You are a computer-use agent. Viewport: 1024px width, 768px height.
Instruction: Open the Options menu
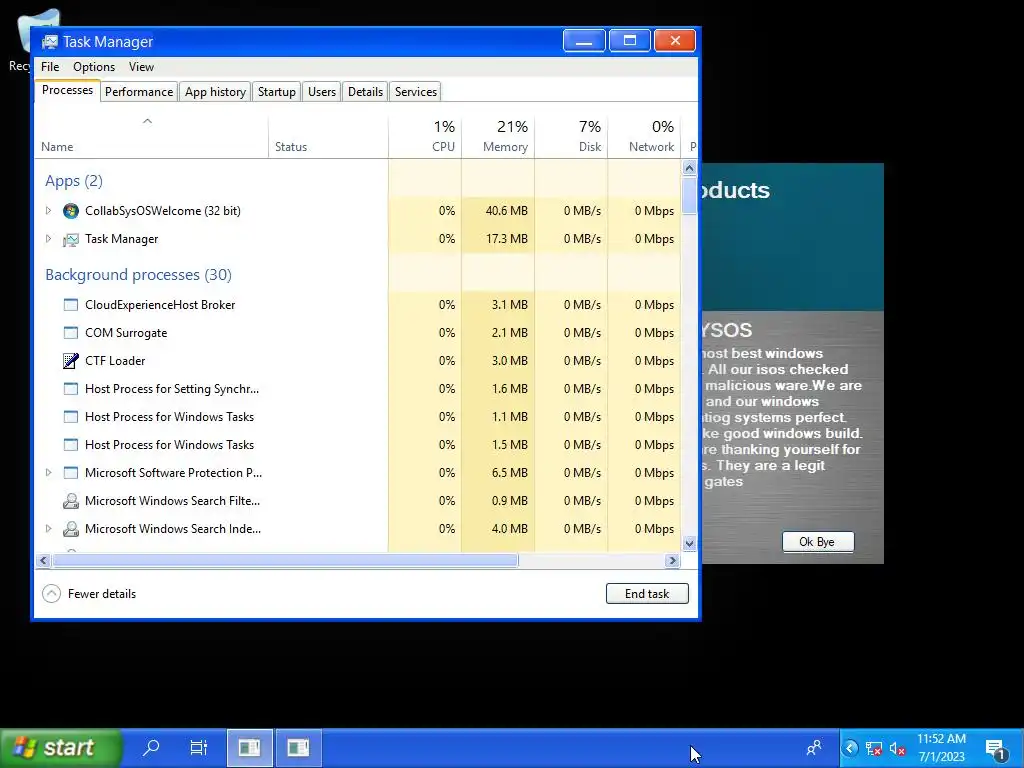point(94,67)
